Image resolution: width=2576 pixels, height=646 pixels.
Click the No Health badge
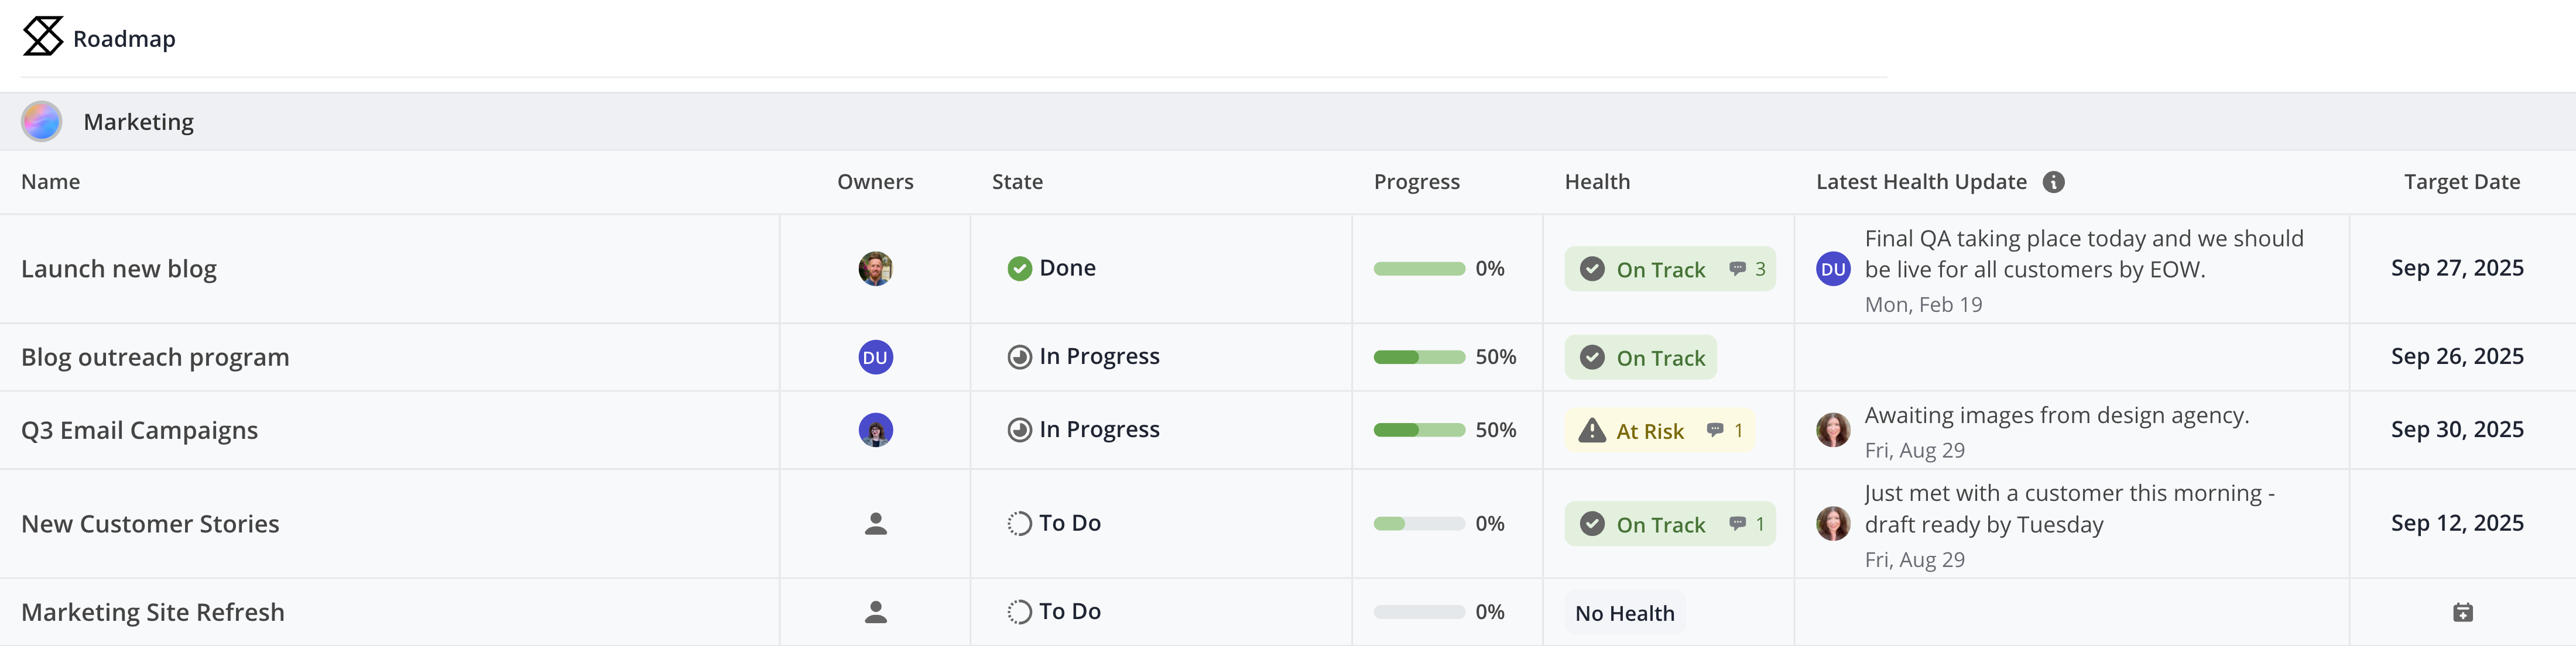pyautogui.click(x=1624, y=613)
